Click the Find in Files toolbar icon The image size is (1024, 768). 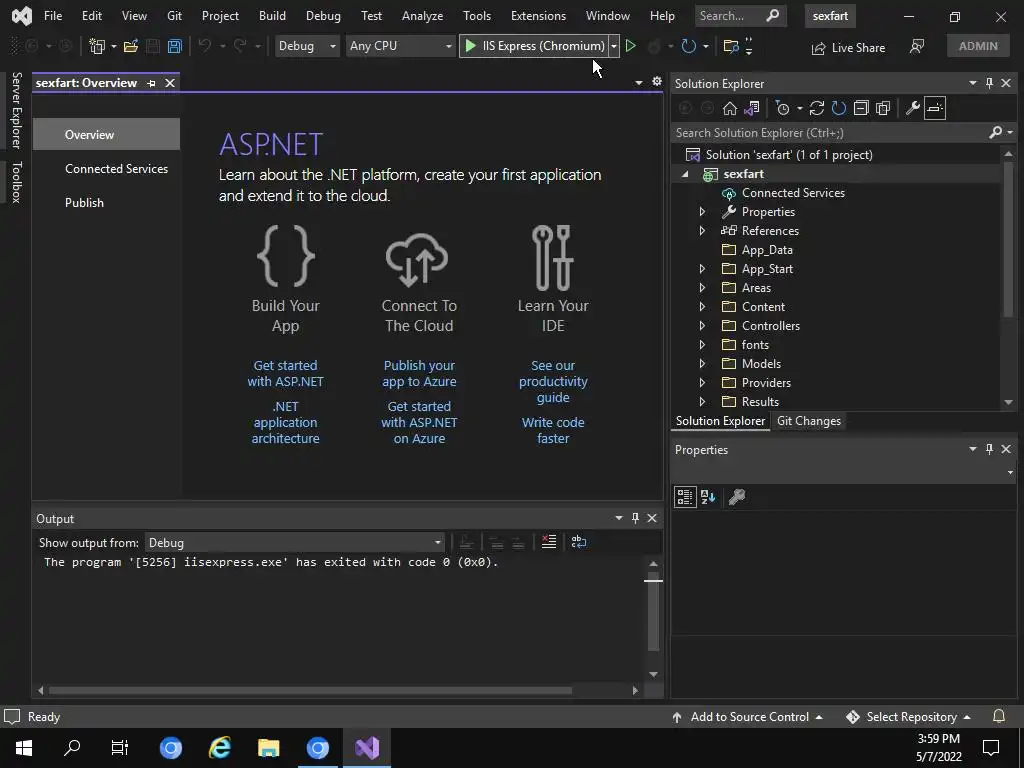click(x=731, y=46)
